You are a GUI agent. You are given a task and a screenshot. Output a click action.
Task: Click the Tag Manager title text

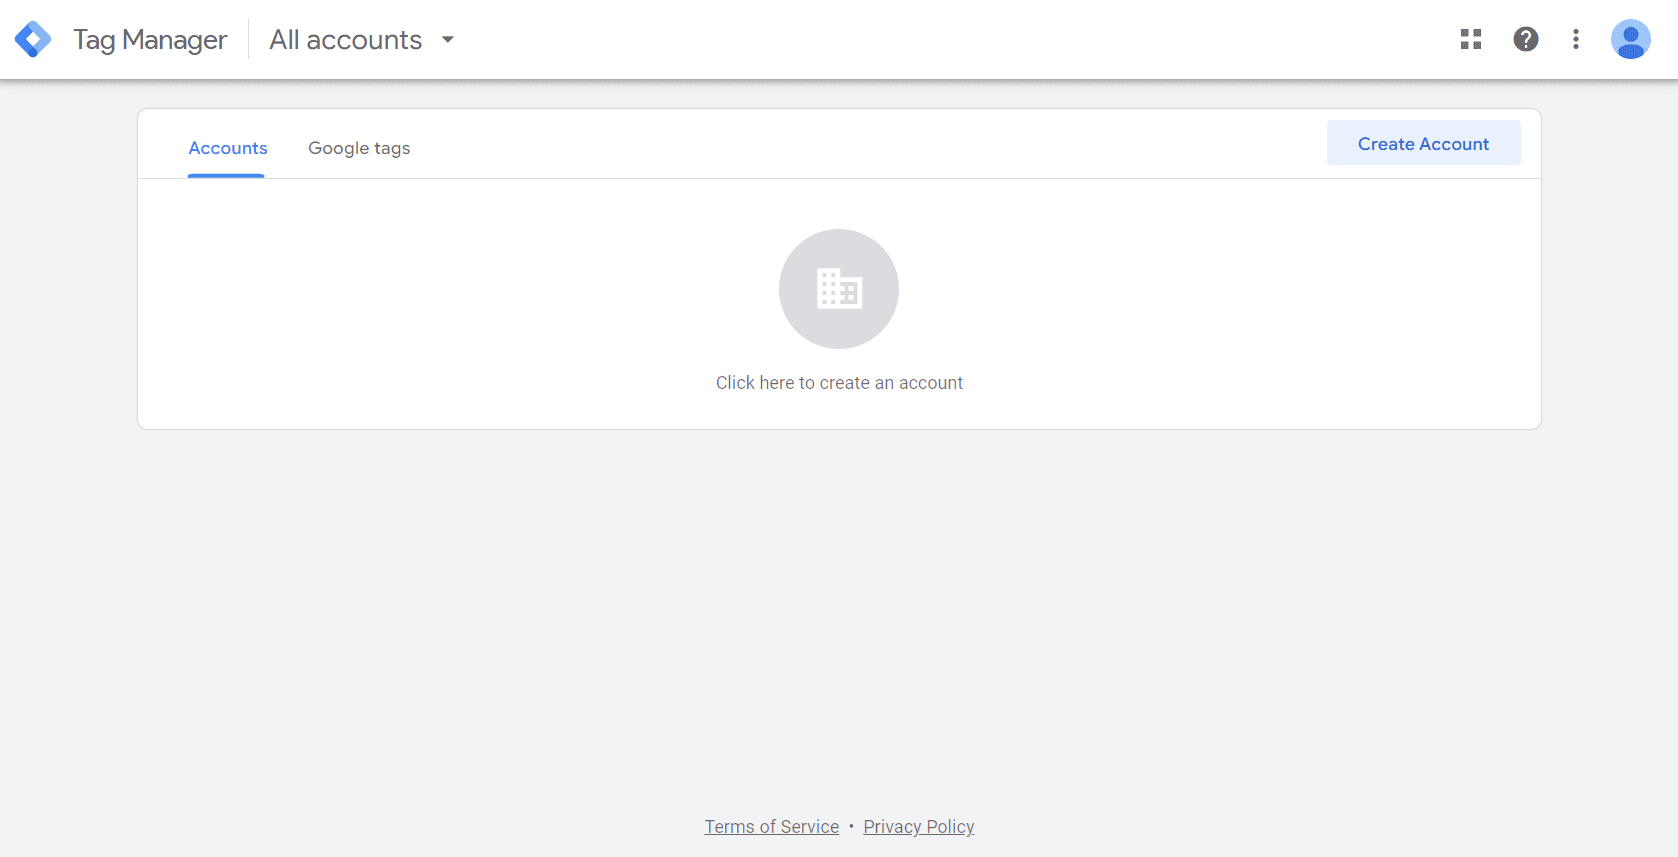[x=150, y=40]
